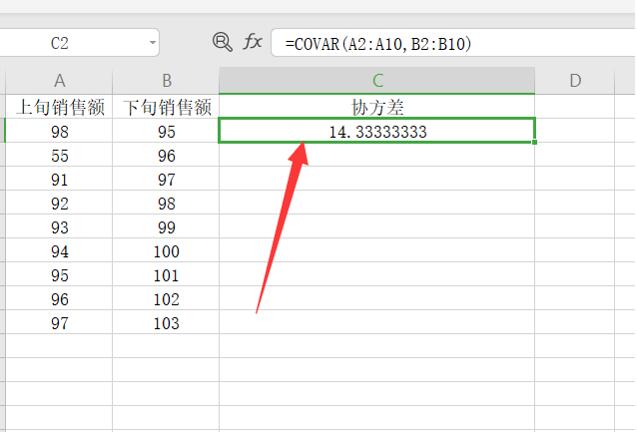The height and width of the screenshot is (432, 637).
Task: Select the column D header
Action: pyautogui.click(x=575, y=81)
